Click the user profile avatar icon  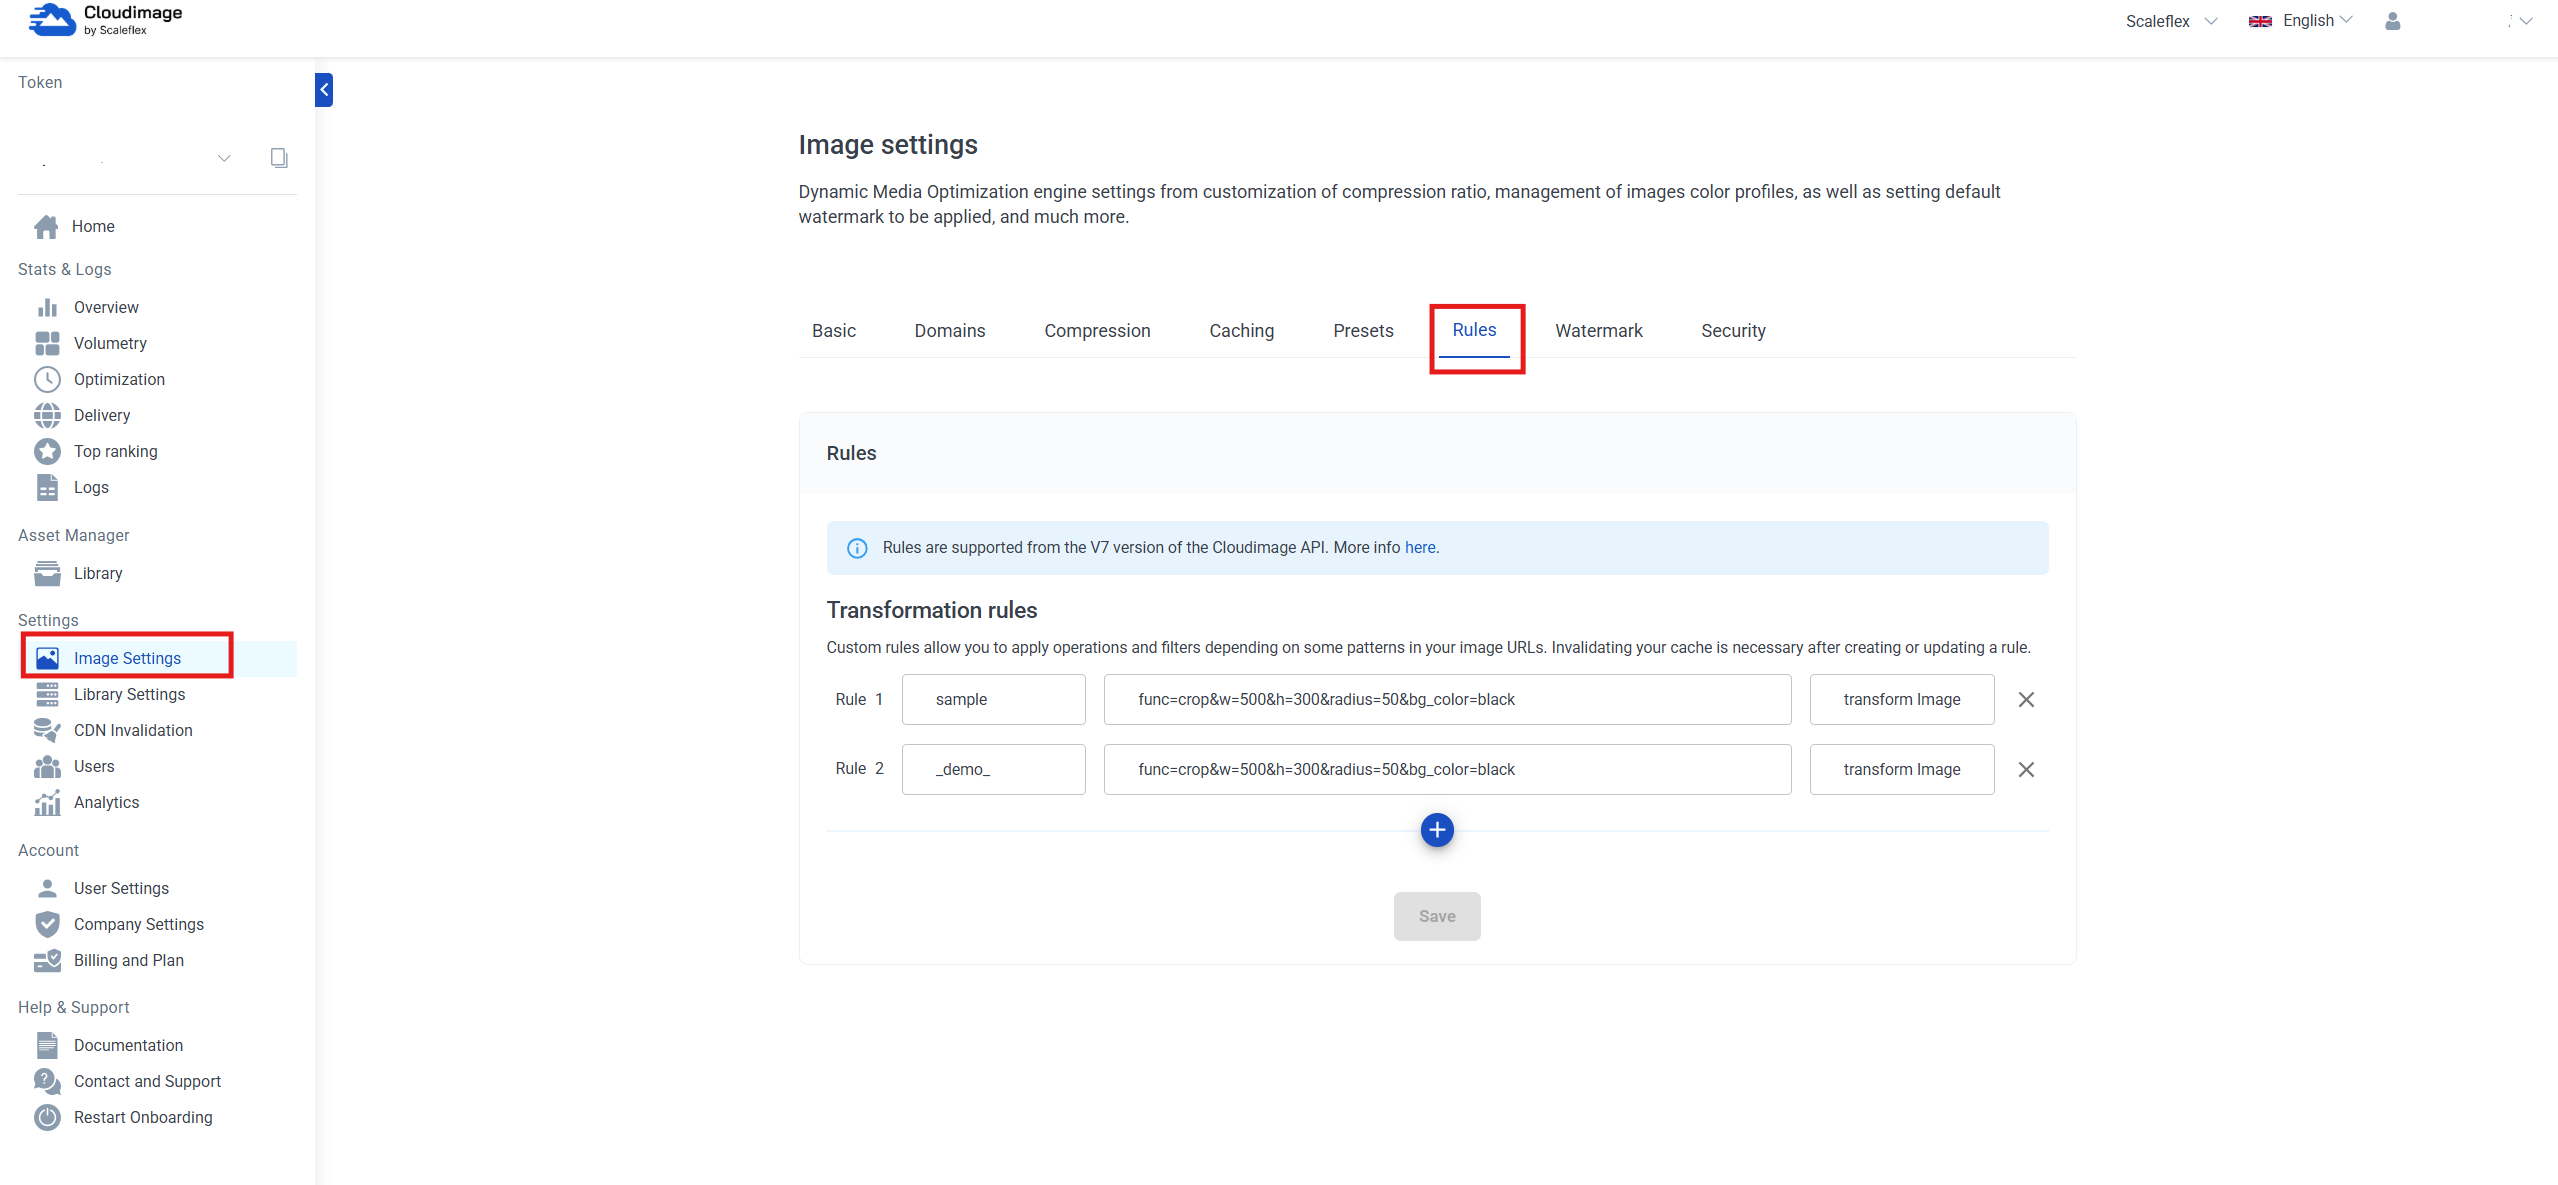pyautogui.click(x=2392, y=21)
